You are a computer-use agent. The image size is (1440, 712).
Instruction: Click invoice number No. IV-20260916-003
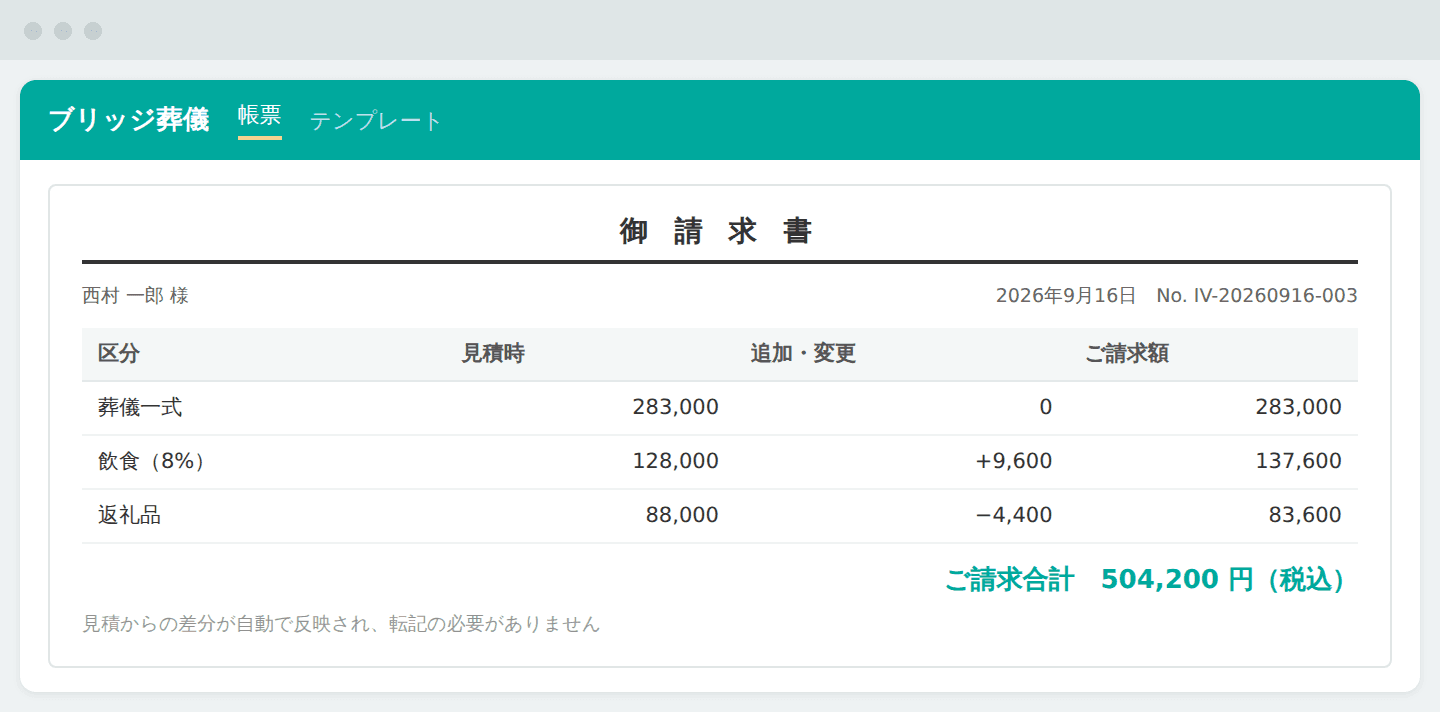point(1257,296)
